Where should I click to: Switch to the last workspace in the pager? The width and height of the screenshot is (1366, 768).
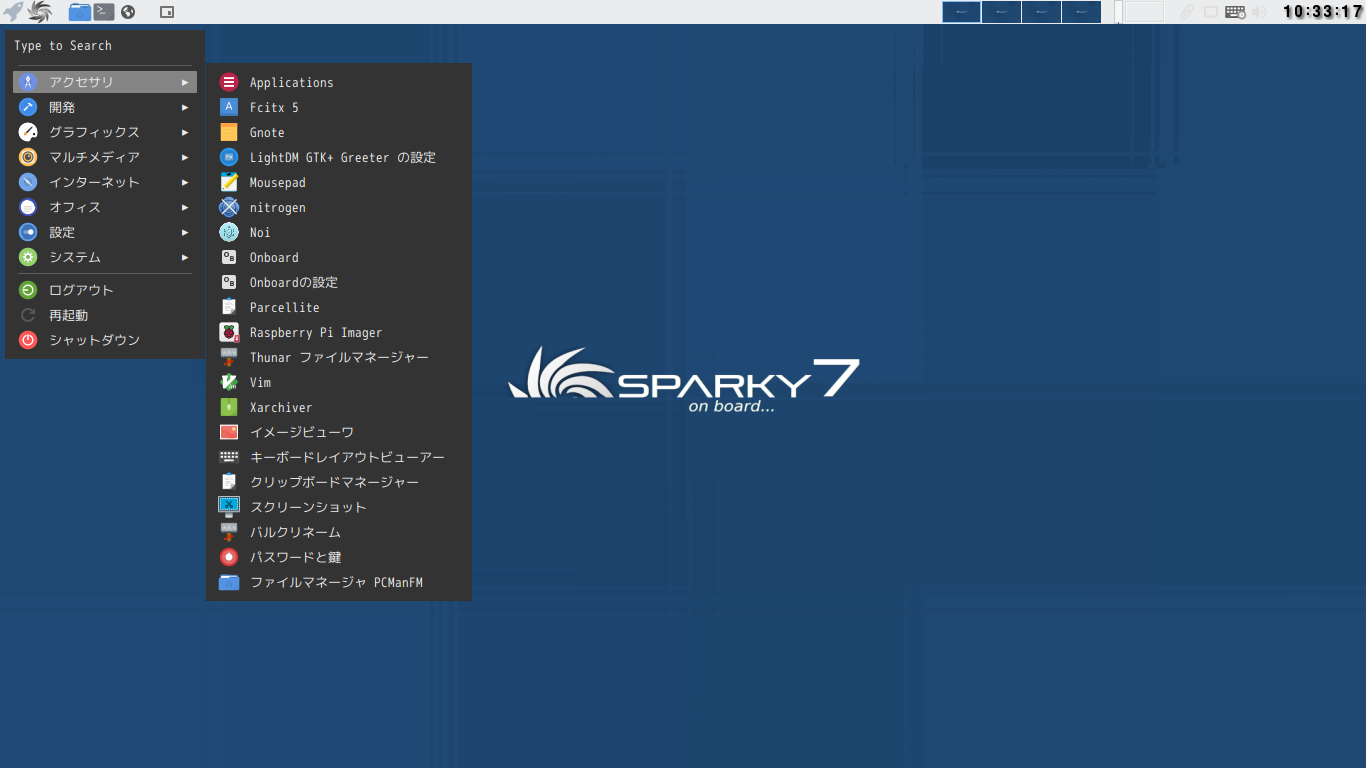pyautogui.click(x=1081, y=12)
